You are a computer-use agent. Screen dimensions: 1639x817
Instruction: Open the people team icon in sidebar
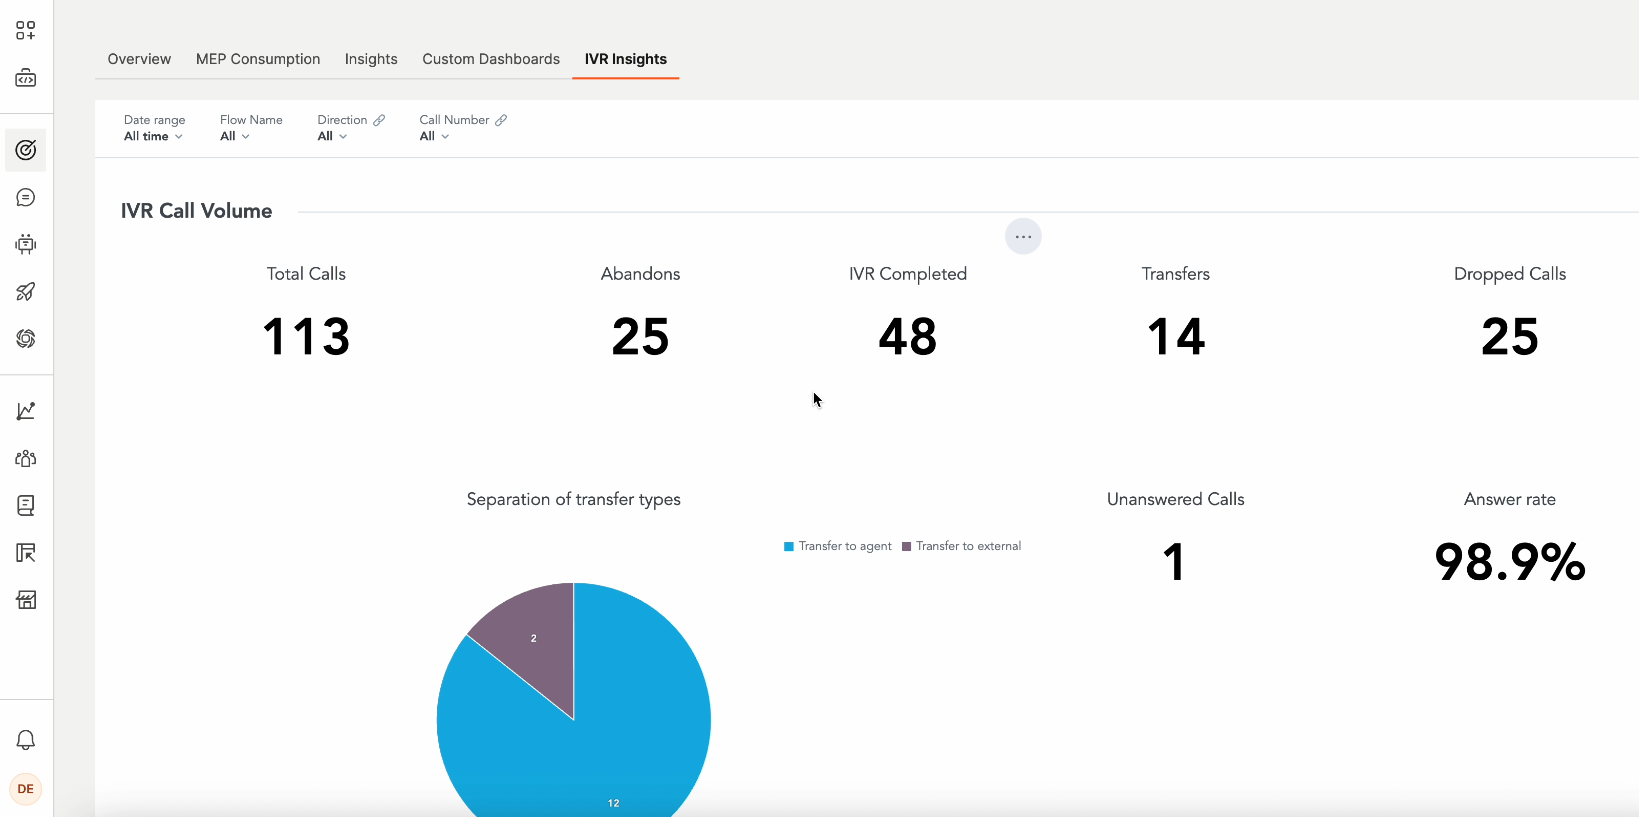pos(26,458)
